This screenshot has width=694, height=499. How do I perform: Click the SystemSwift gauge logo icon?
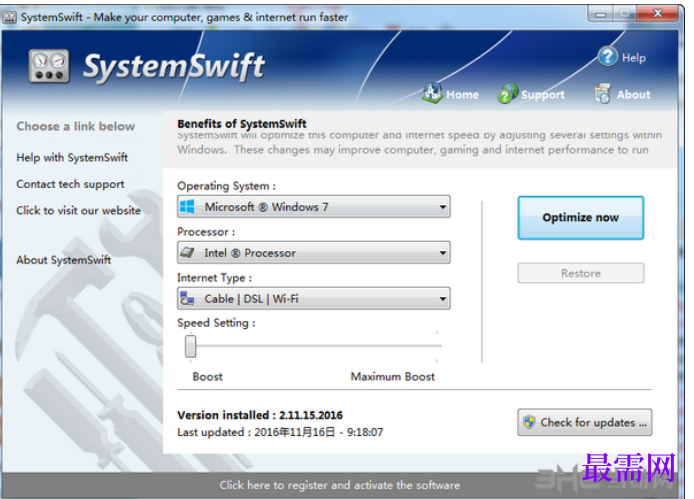pyautogui.click(x=49, y=66)
